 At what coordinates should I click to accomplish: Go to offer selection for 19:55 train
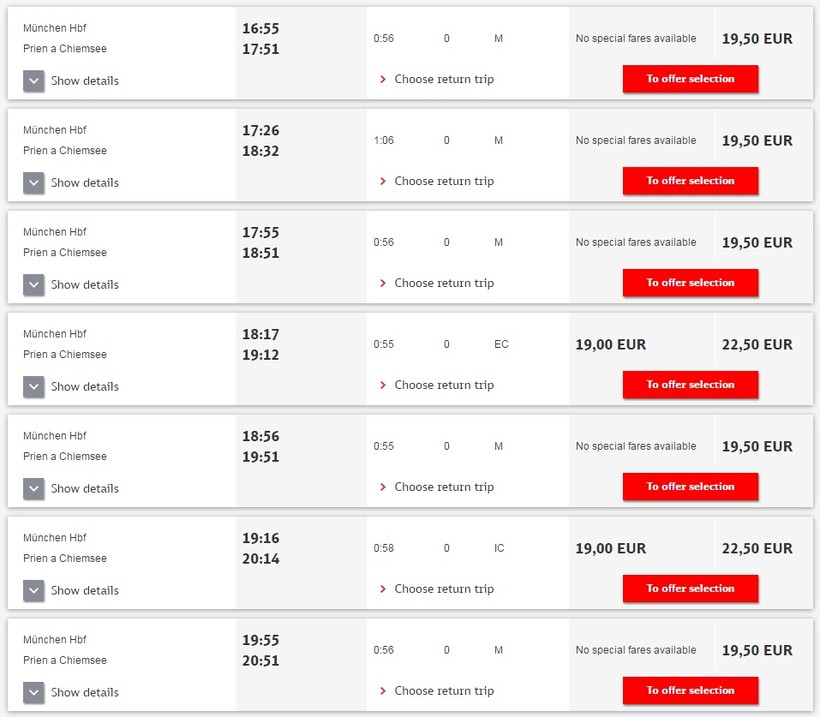pyautogui.click(x=690, y=691)
